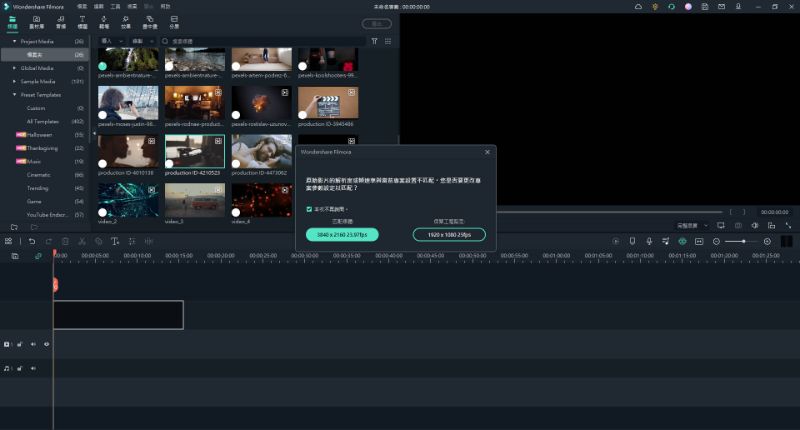Click the snapshot monitor icon below preview
The height and width of the screenshot is (430, 800).
coord(720,225)
